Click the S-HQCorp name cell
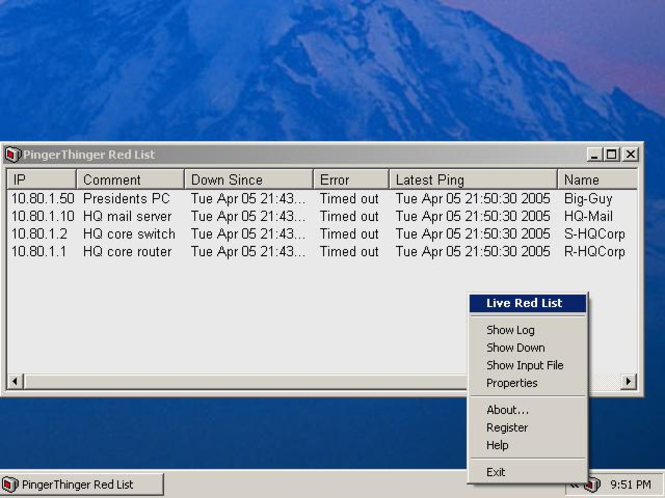Screen dimensions: 665x498 (x=595, y=234)
